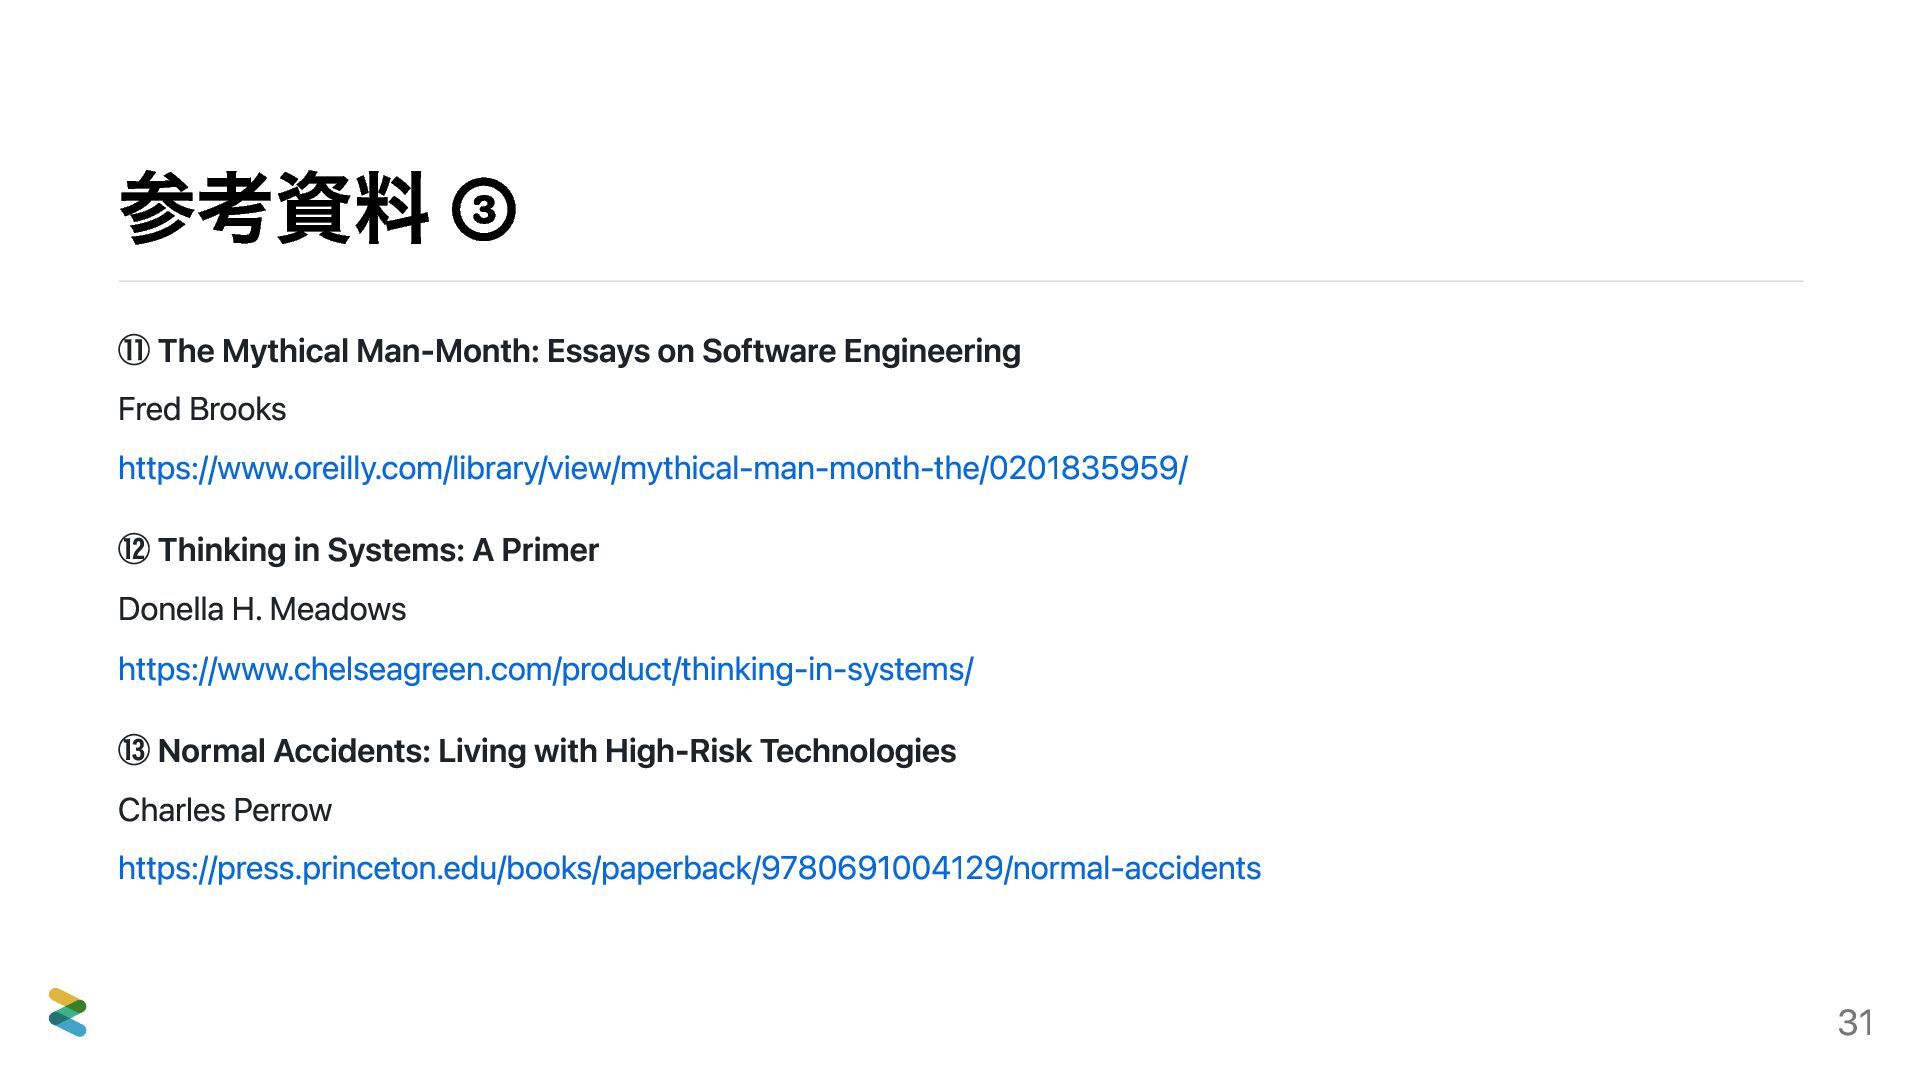Click author name Fred Brooks
Image resolution: width=1920 pixels, height=1080 pixels.
(x=202, y=410)
